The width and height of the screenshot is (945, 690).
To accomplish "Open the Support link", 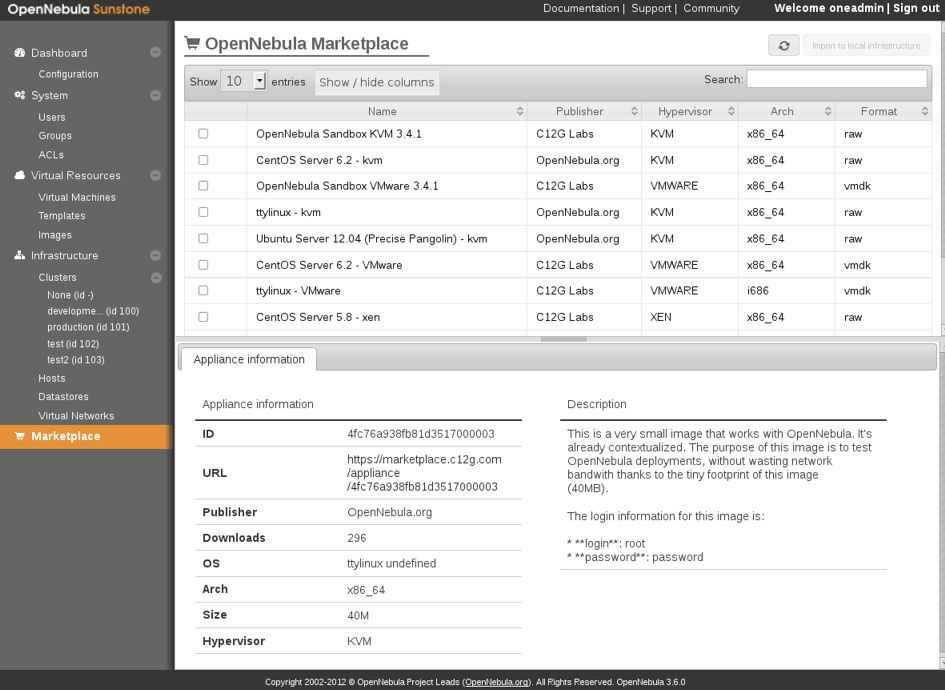I will coord(651,8).
